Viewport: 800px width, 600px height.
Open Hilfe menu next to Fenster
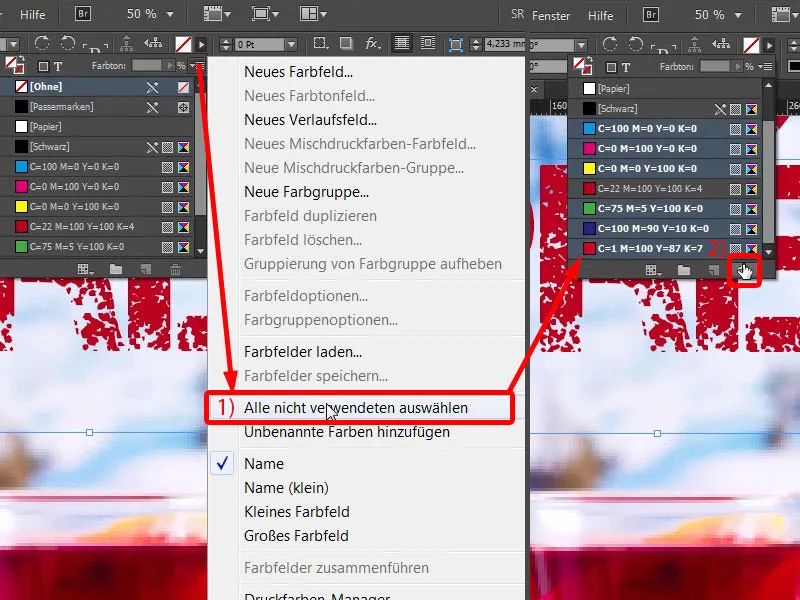pos(601,16)
